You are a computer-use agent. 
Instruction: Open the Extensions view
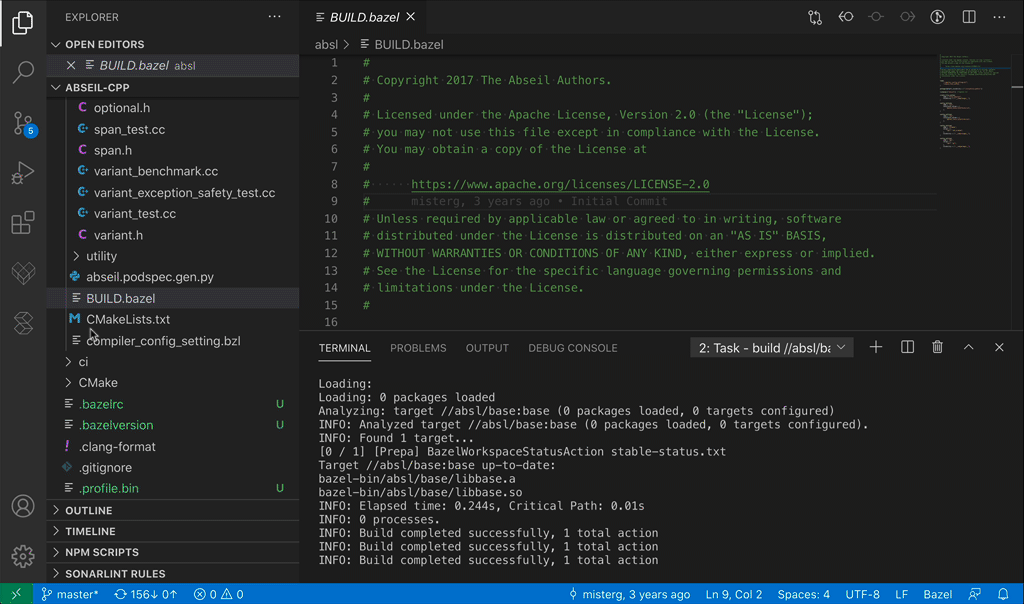[x=23, y=223]
